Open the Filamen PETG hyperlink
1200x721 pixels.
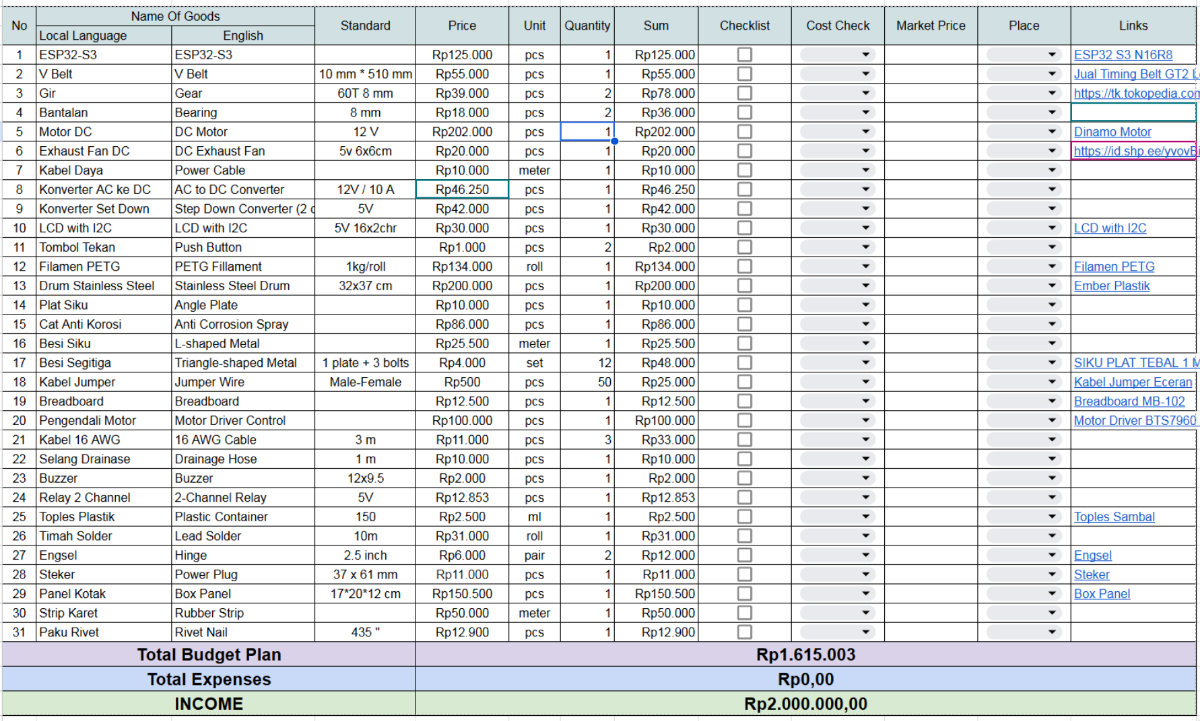pos(1114,267)
